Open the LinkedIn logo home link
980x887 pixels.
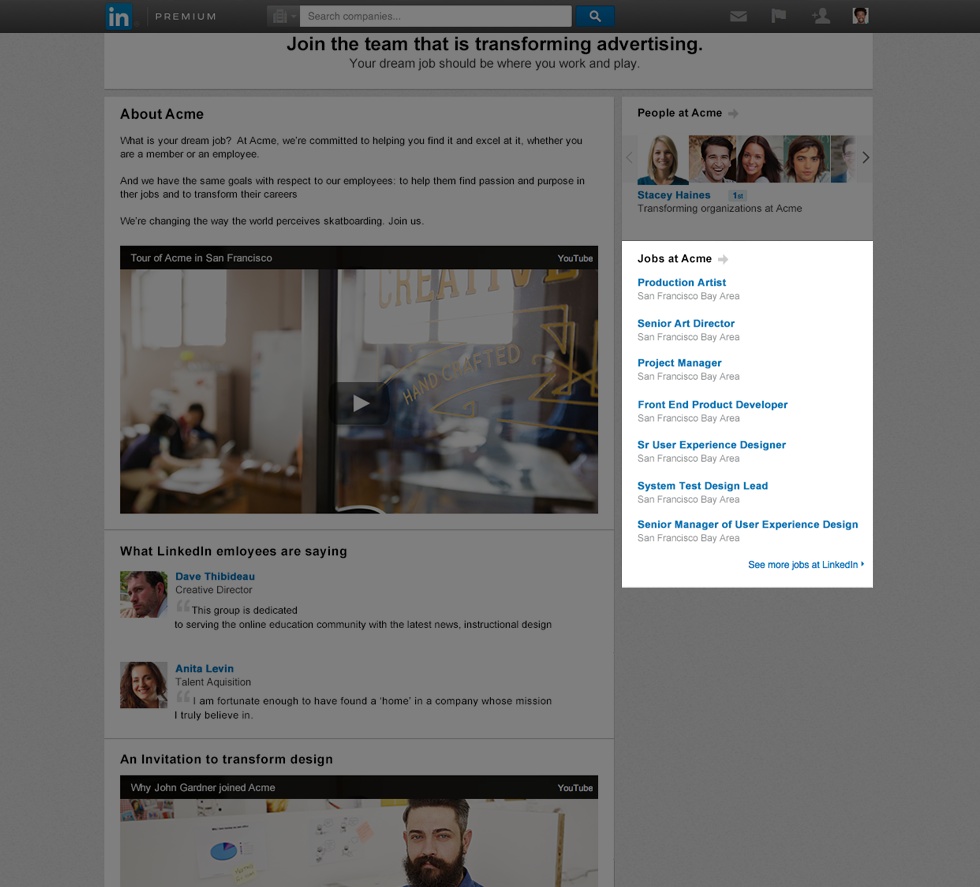[119, 16]
